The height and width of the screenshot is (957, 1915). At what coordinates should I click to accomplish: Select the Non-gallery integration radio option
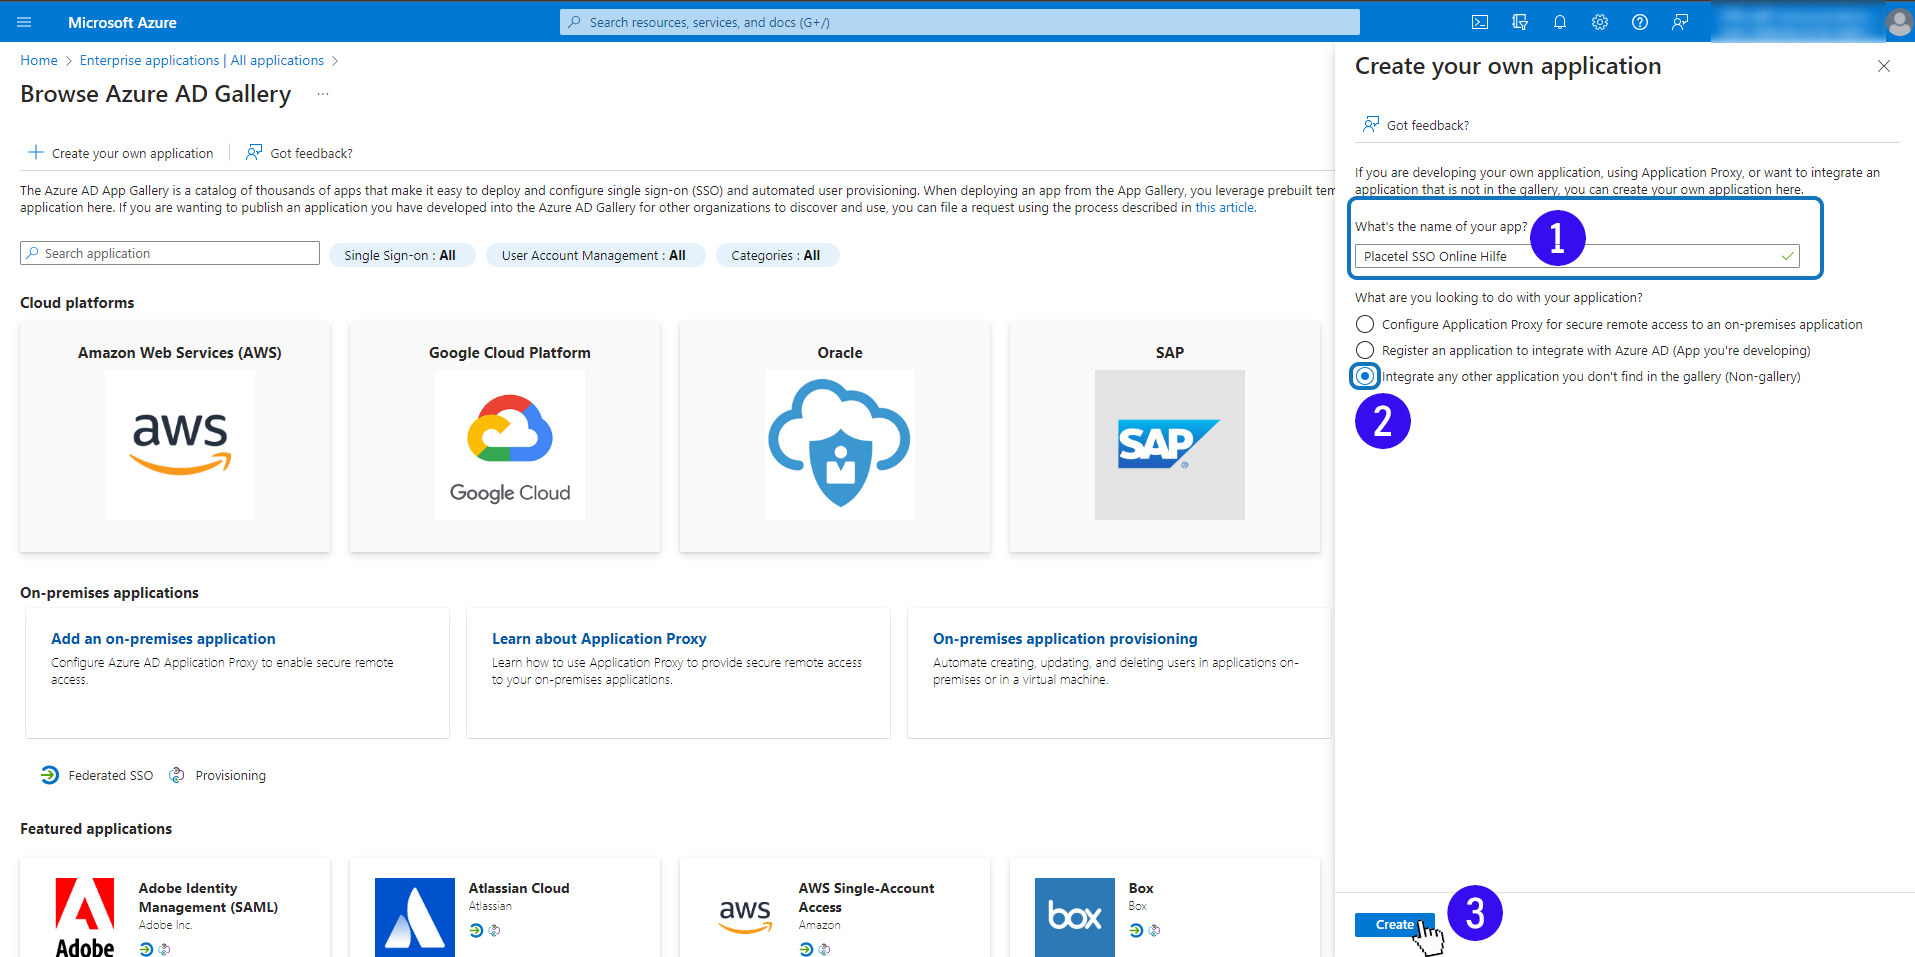tap(1365, 376)
